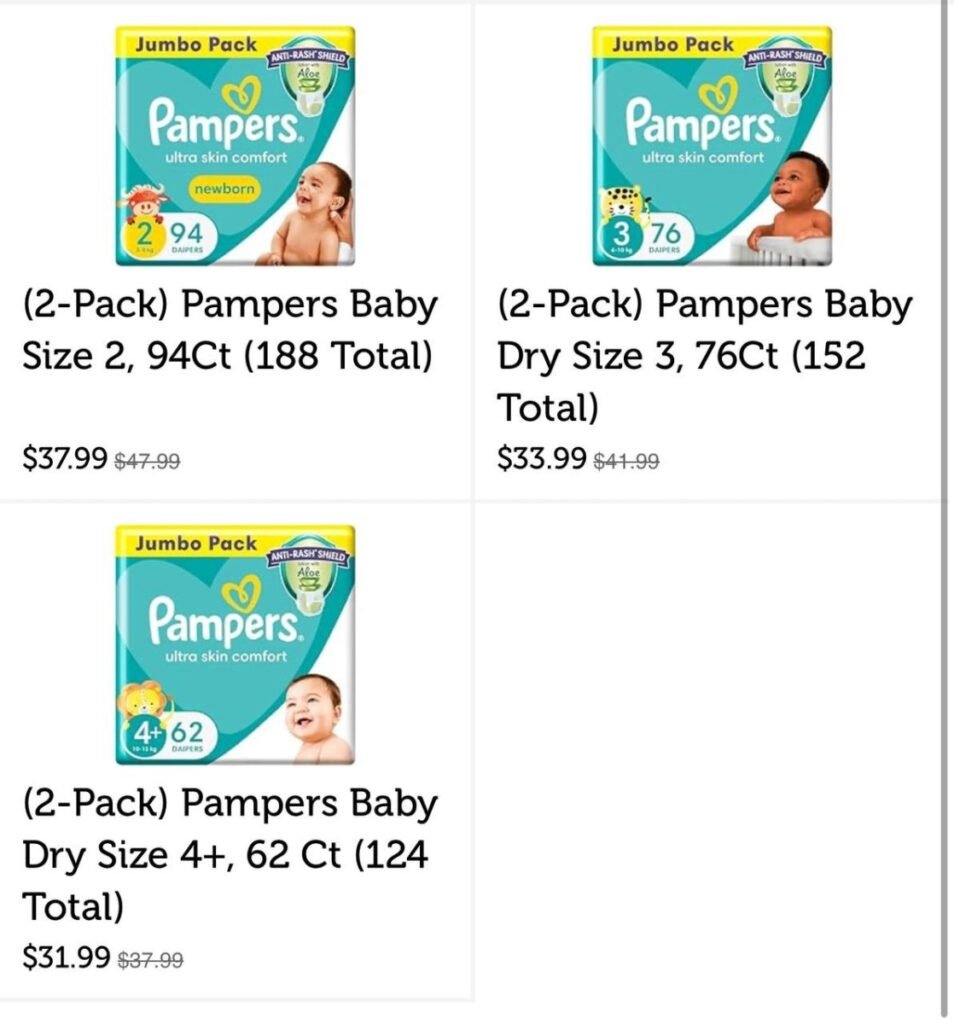Screen dimensions: 954x1024
Task: Open the Baby Dry Size 3 title link
Action: [x=705, y=355]
